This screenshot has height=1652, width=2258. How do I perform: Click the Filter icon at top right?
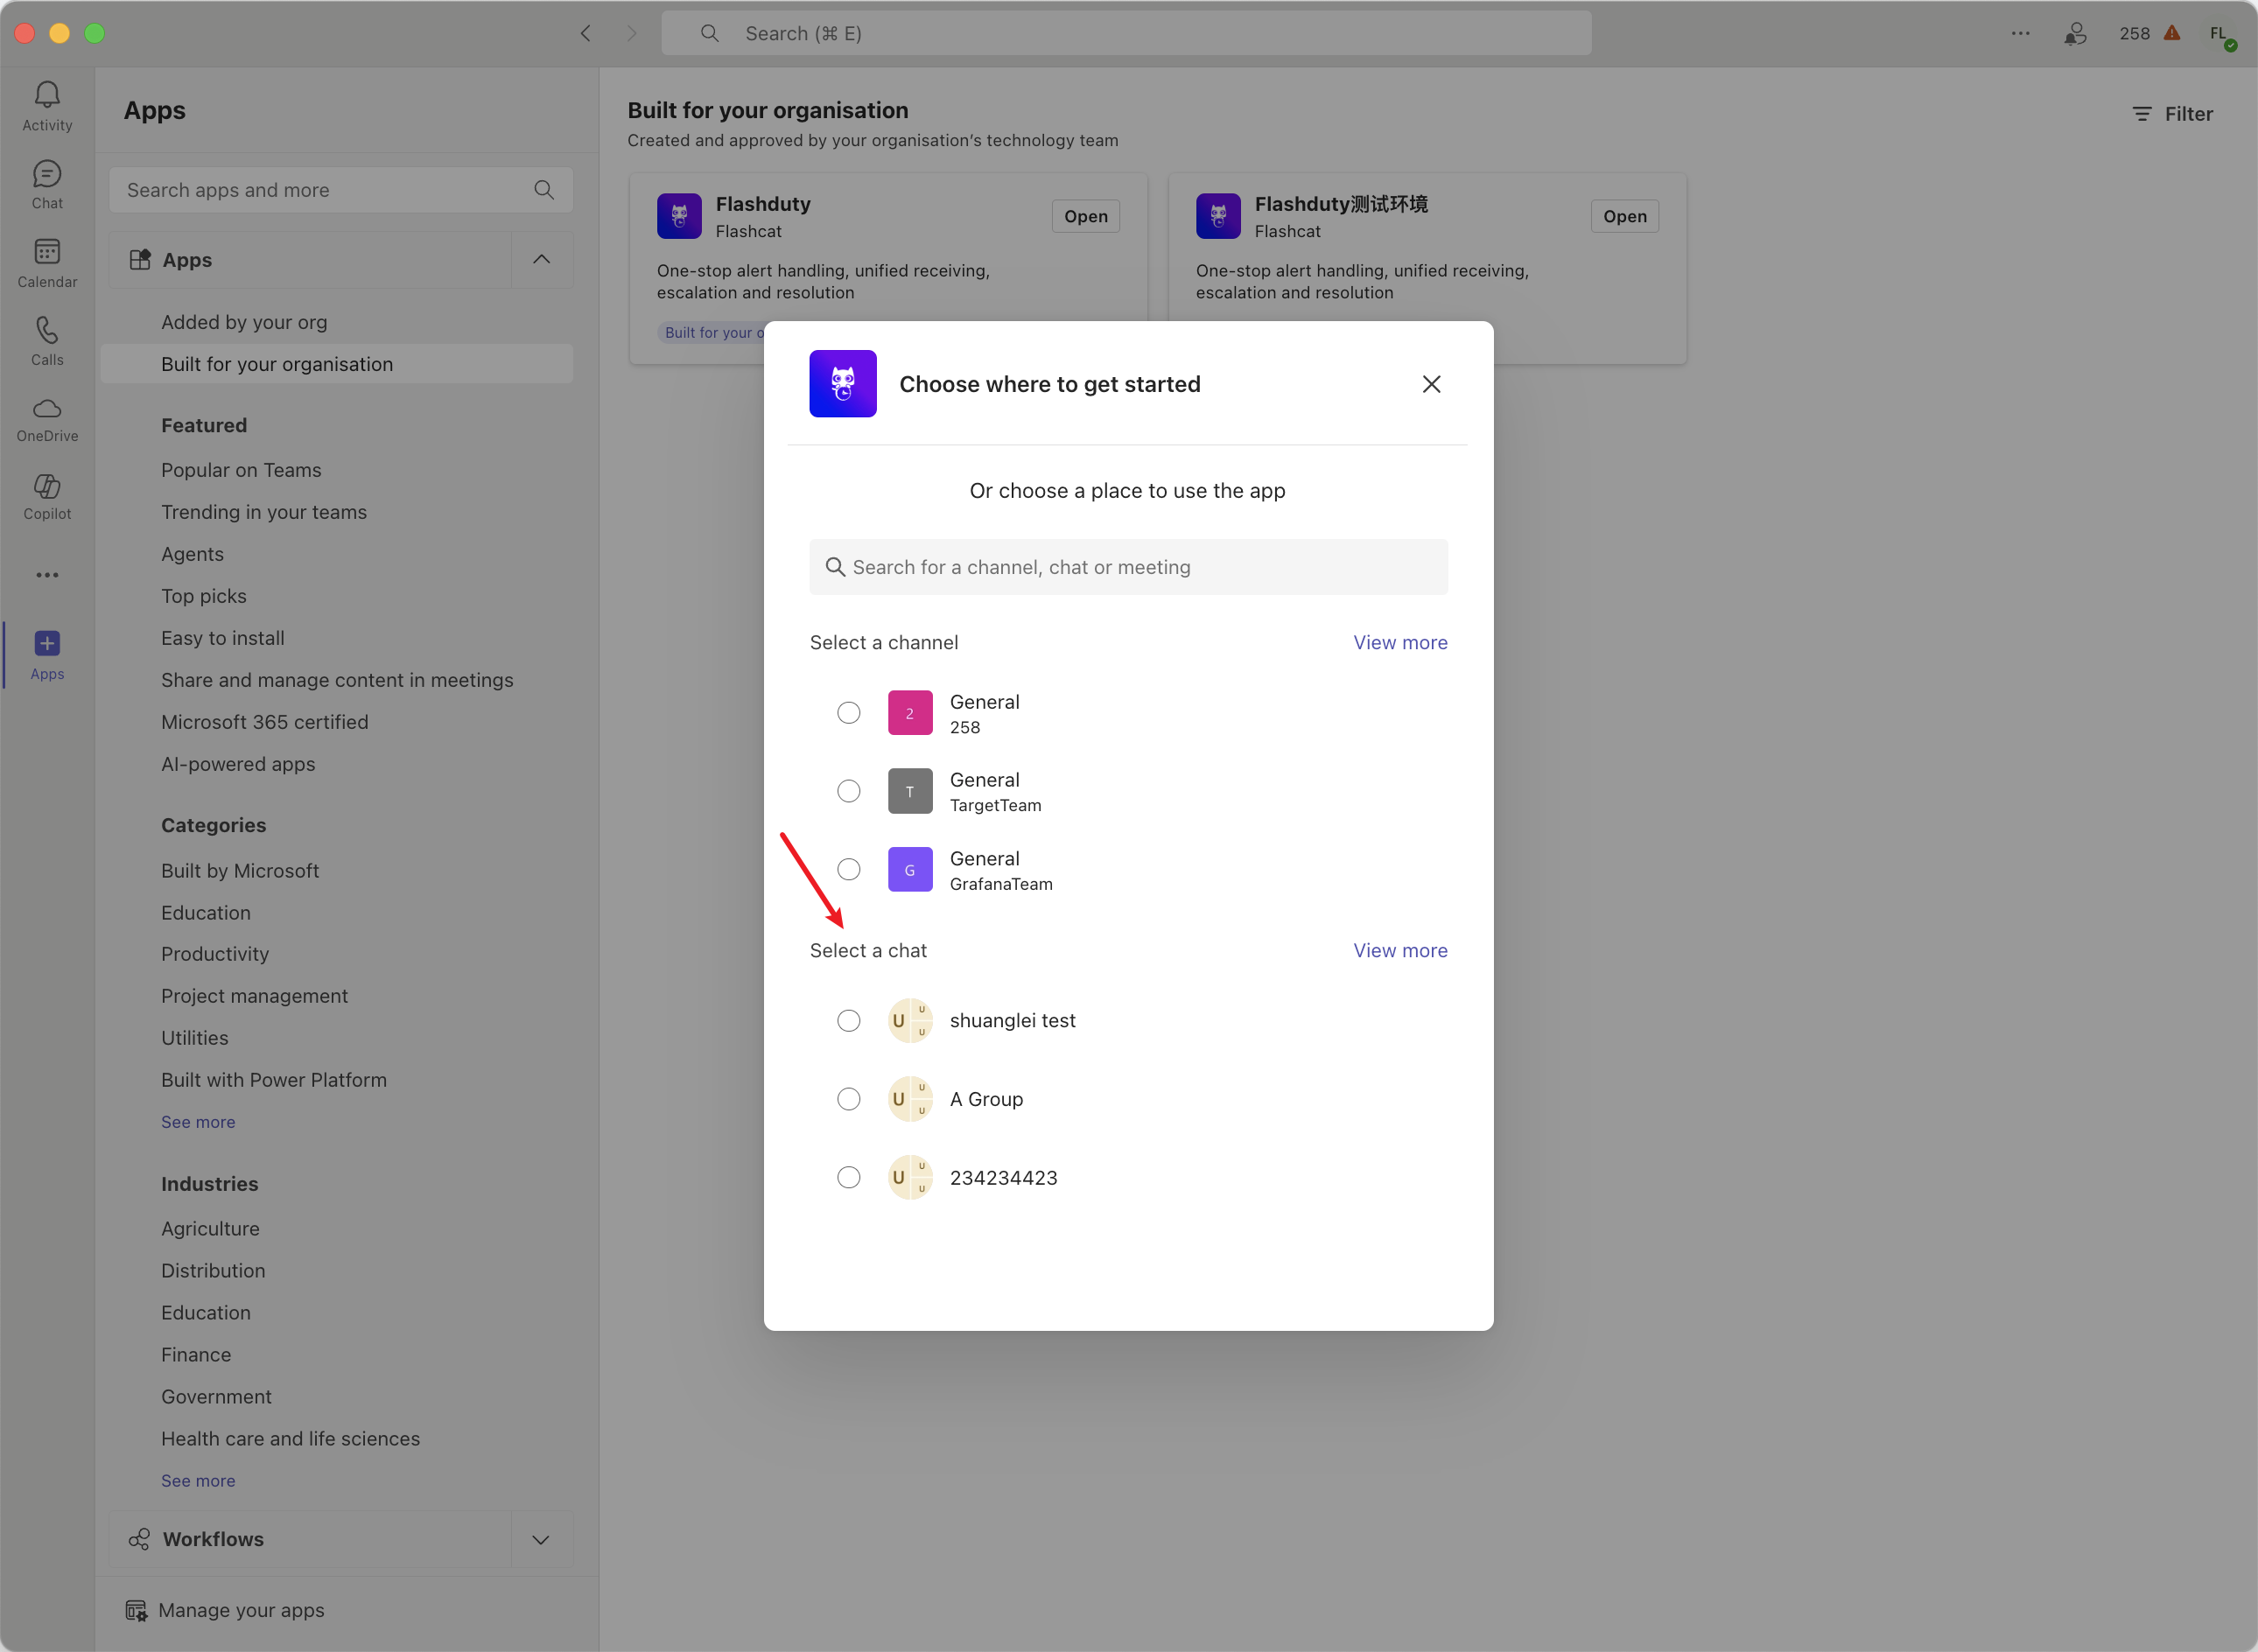coord(2141,114)
